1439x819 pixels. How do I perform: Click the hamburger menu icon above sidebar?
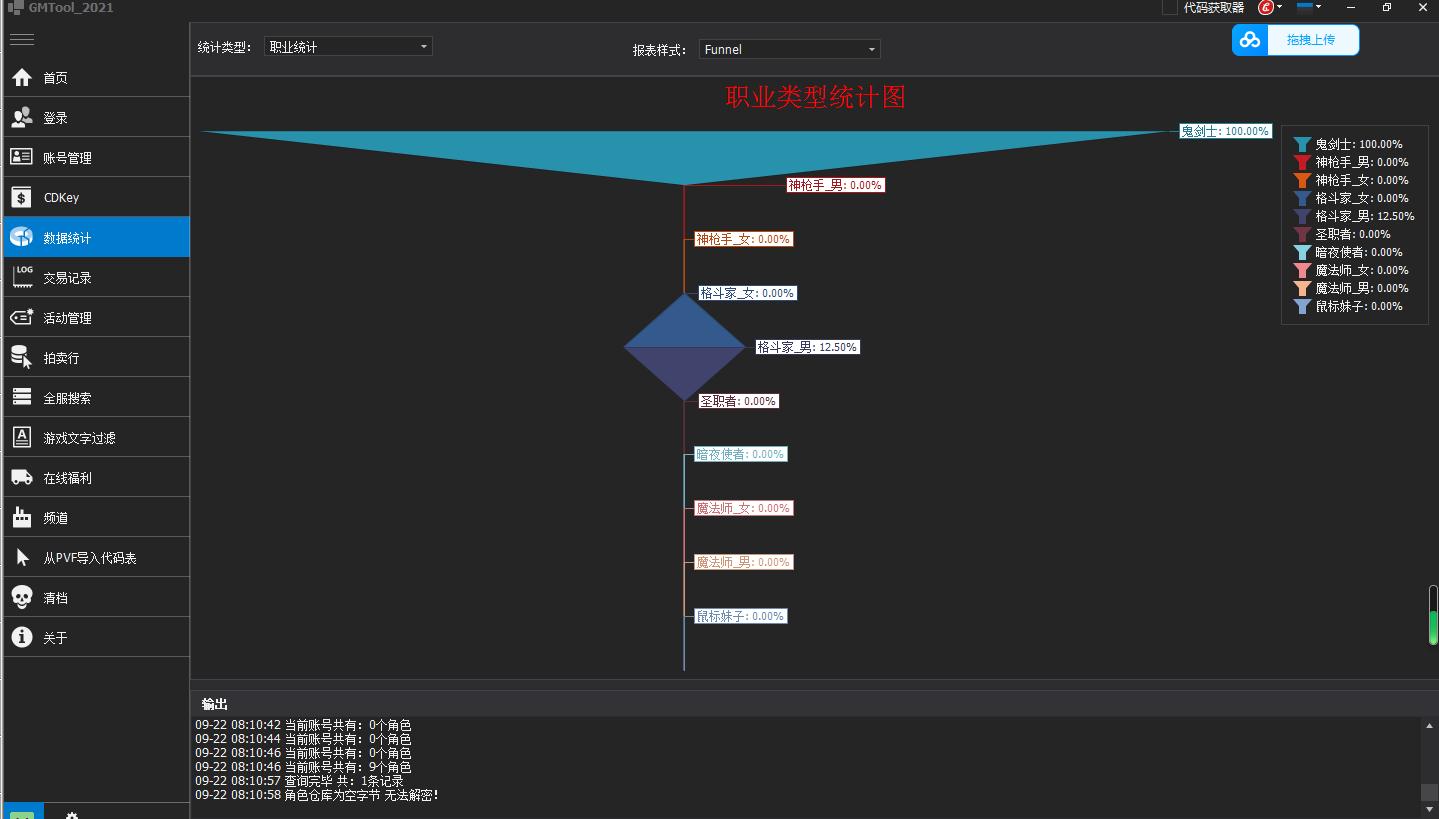point(21,40)
